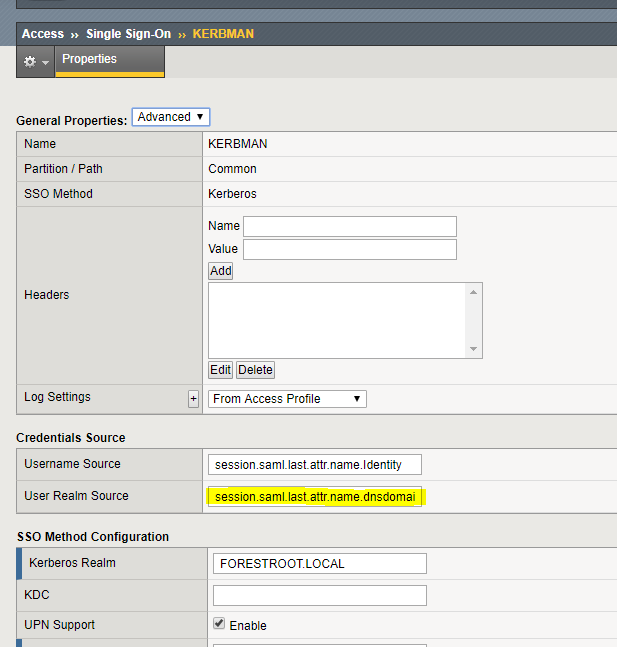The height and width of the screenshot is (647, 617).
Task: Go to Single Sign-On breadcrumb
Action: pyautogui.click(x=128, y=34)
